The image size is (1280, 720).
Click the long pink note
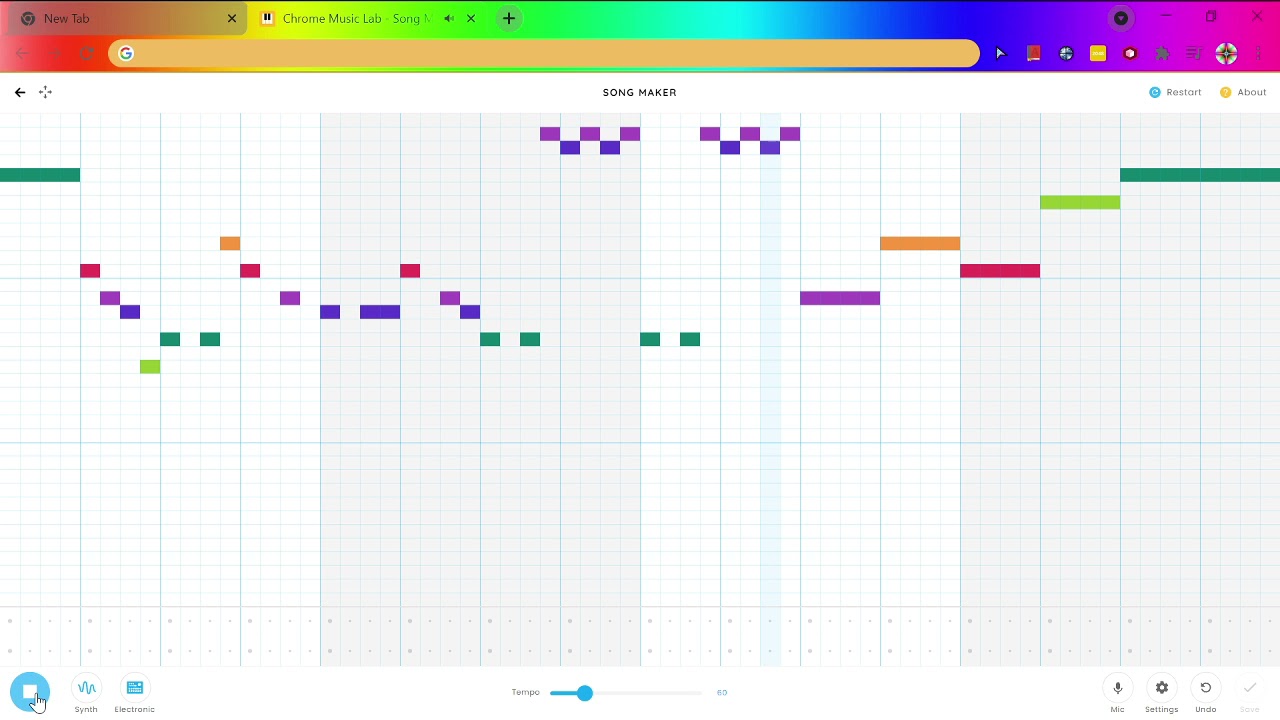pos(1000,271)
